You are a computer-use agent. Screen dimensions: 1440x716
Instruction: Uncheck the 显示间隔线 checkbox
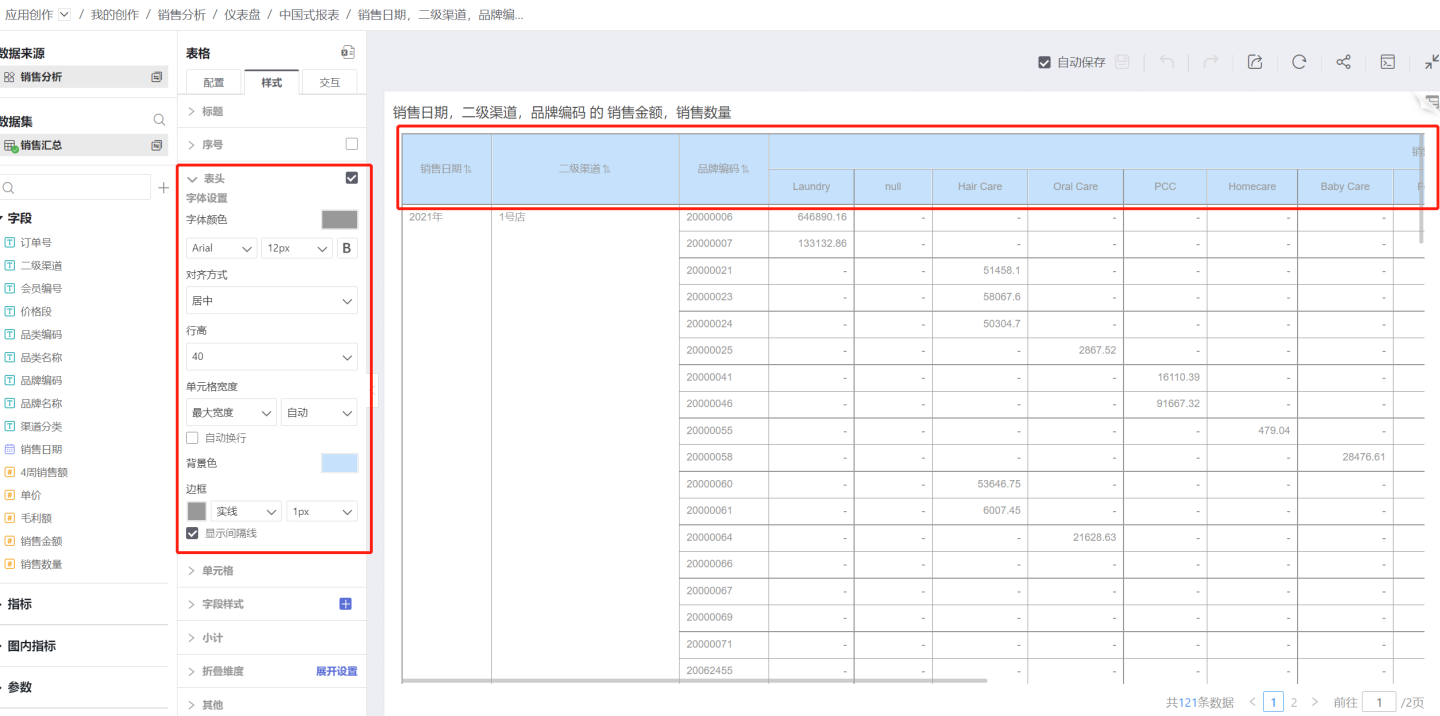point(193,533)
